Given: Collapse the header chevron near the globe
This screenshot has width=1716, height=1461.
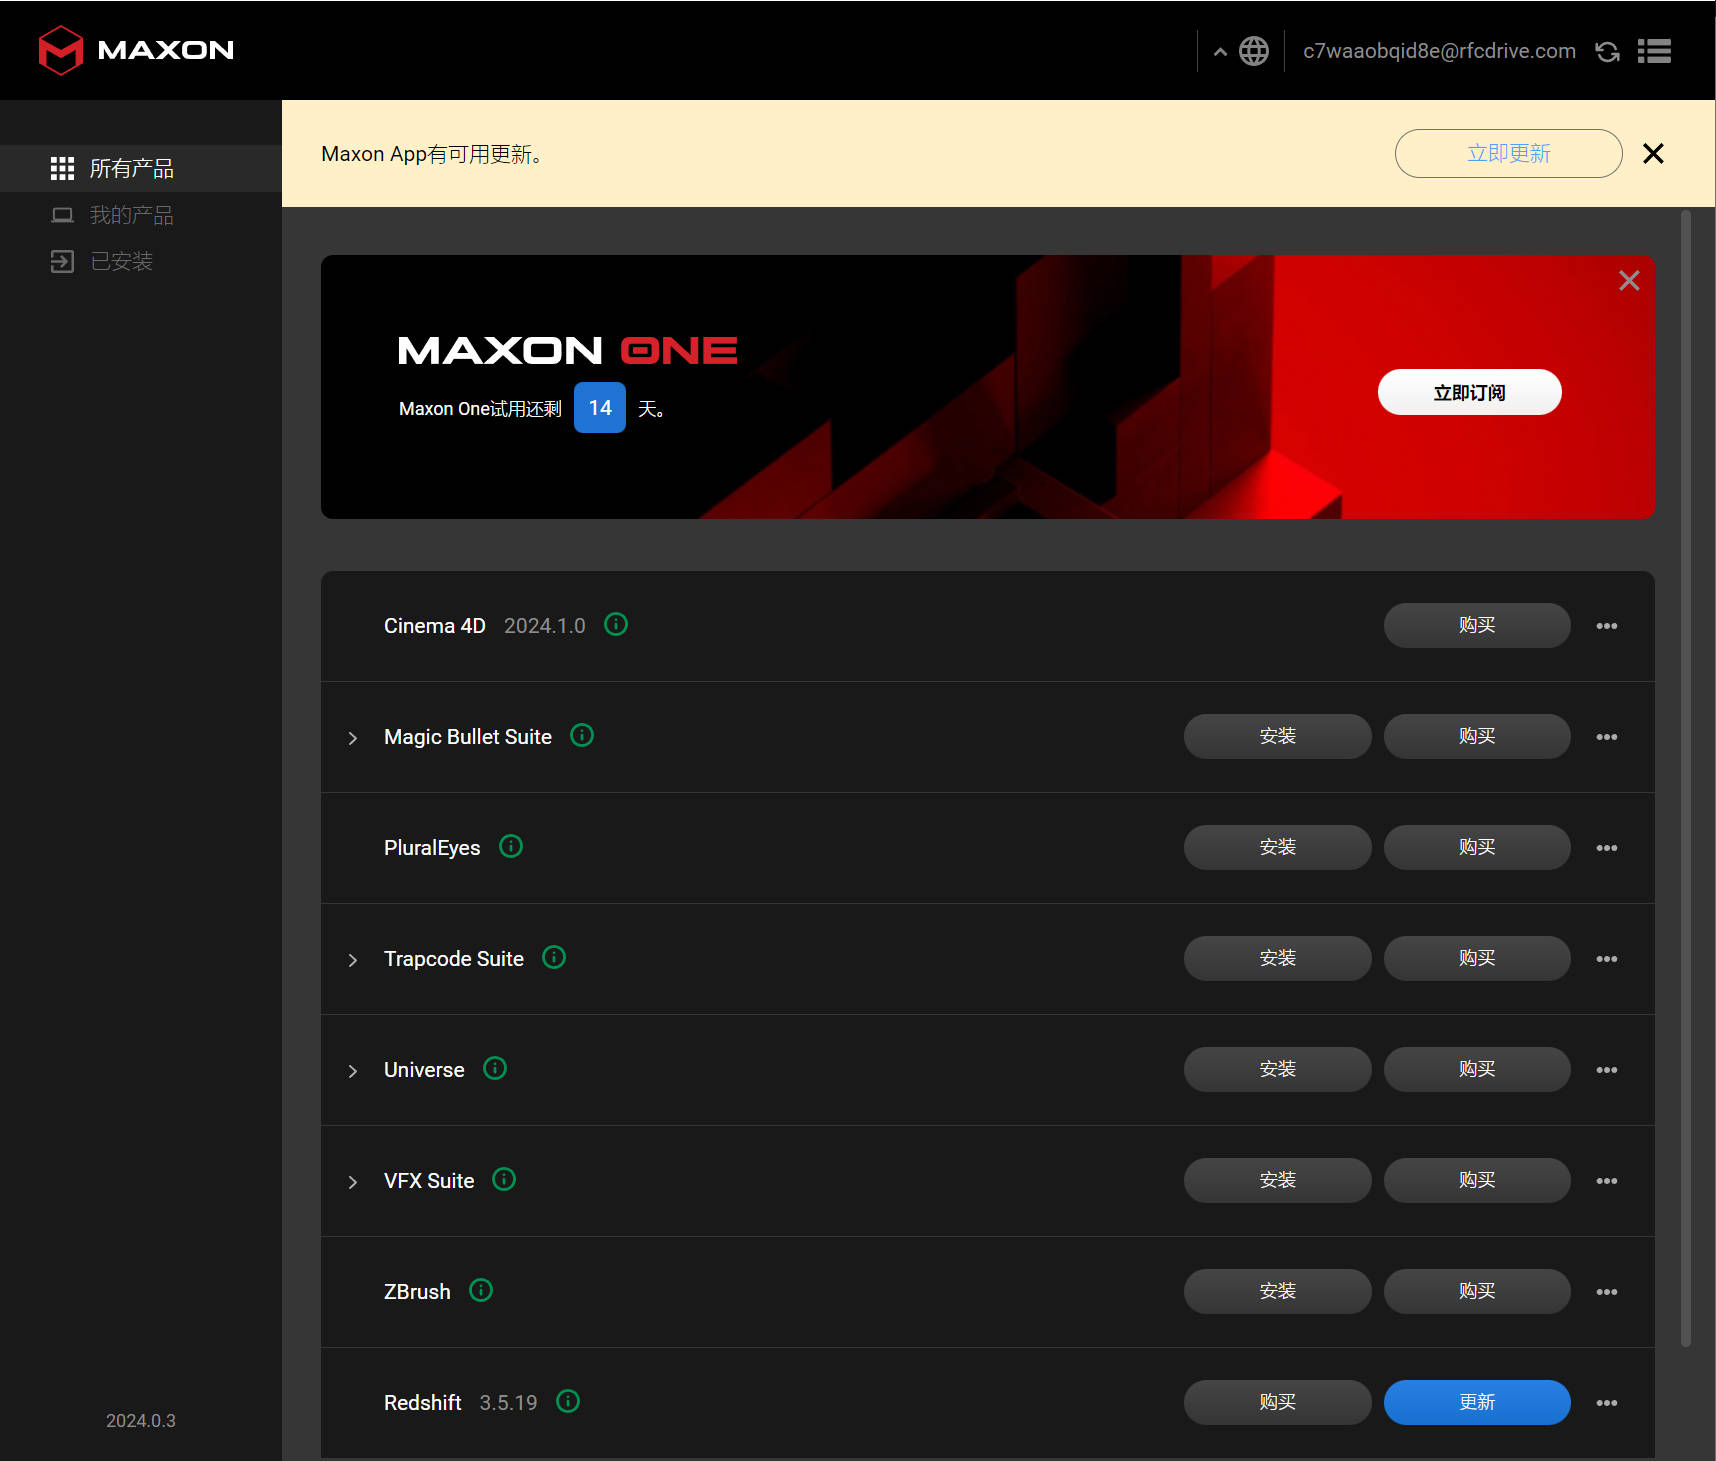Looking at the screenshot, I should click(x=1220, y=49).
